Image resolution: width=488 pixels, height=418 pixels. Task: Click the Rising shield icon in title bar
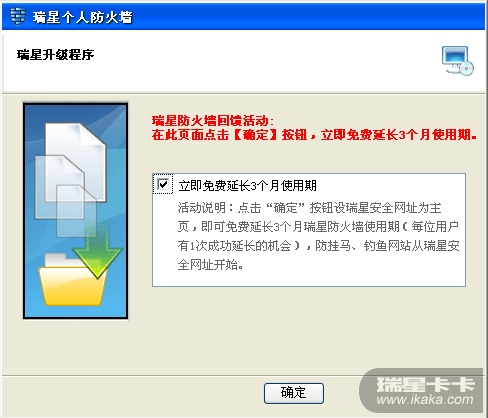[x=18, y=16]
